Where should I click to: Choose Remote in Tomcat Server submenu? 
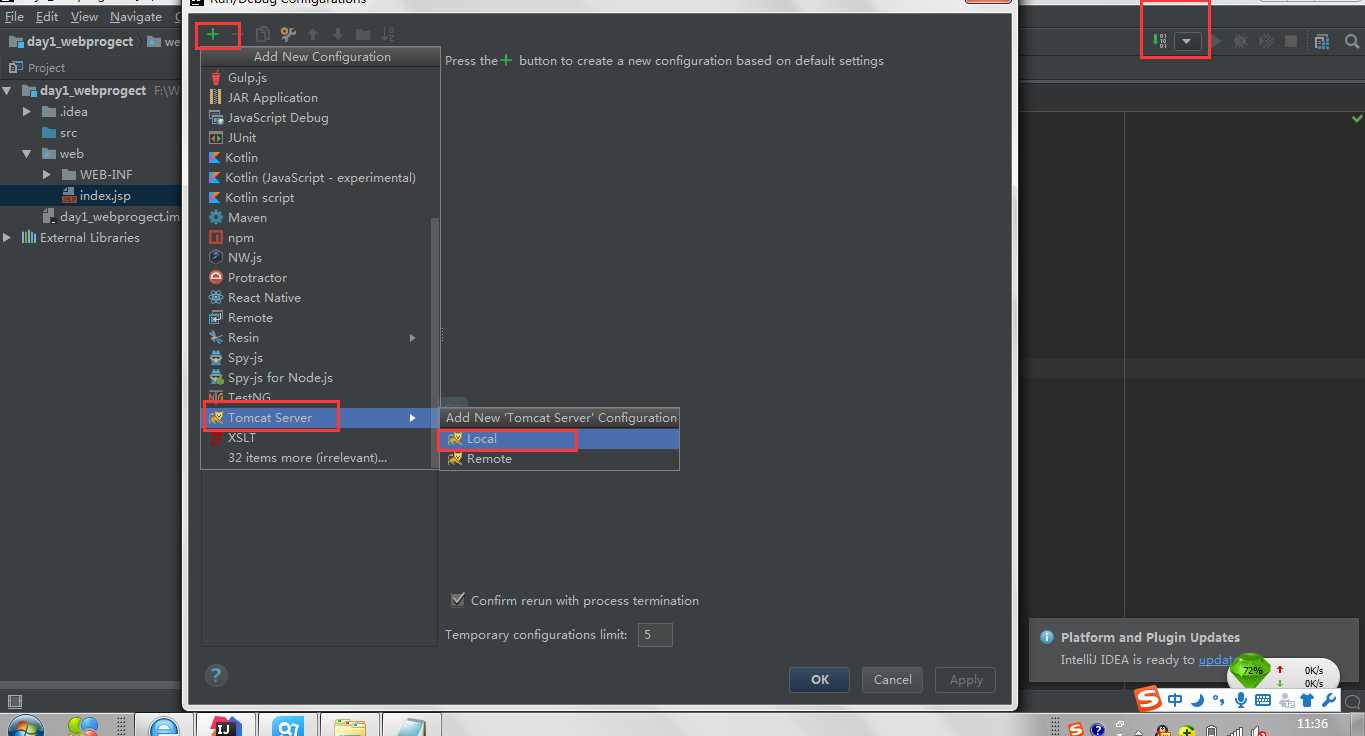point(559,458)
